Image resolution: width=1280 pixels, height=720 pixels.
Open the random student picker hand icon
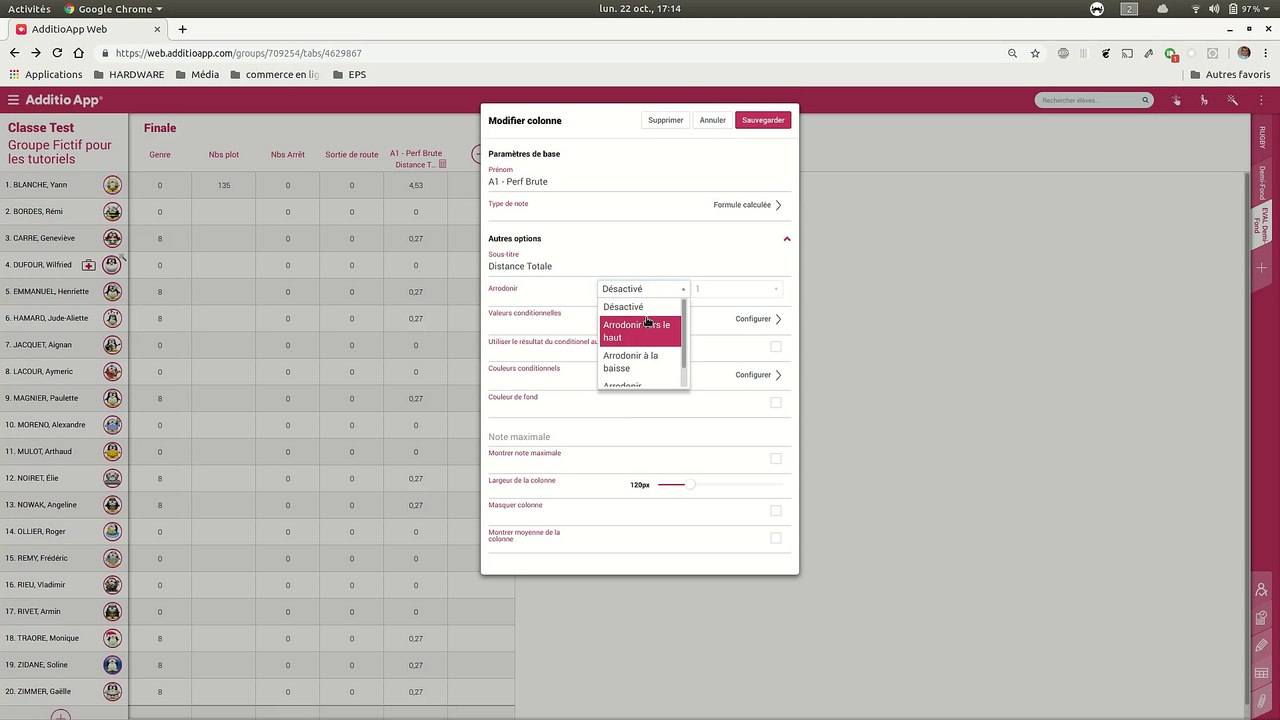1176,100
